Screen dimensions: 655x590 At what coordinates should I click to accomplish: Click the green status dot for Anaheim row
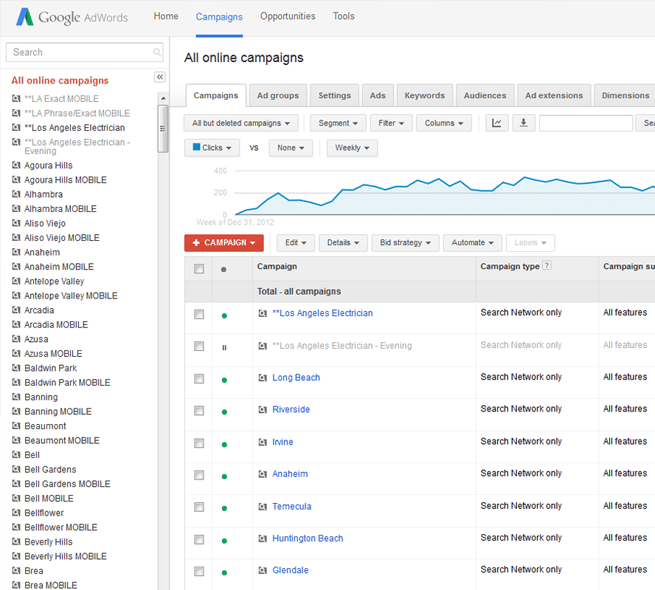224,477
